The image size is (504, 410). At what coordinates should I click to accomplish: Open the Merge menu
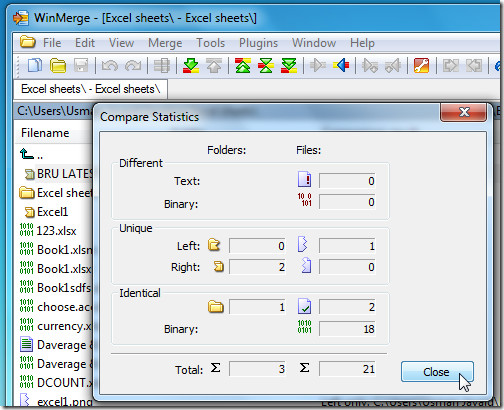[165, 43]
